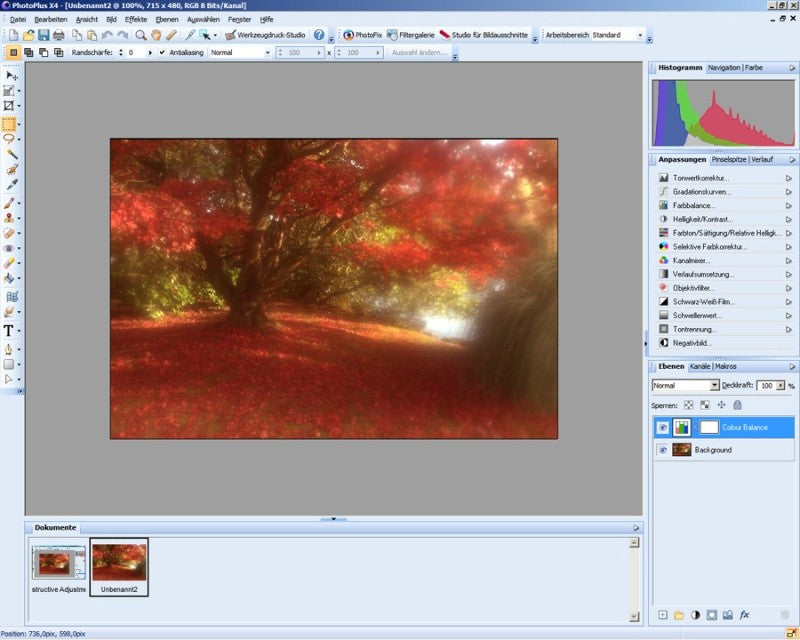The image size is (800, 640).
Task: Open the PhotoFix button
Action: pos(362,35)
